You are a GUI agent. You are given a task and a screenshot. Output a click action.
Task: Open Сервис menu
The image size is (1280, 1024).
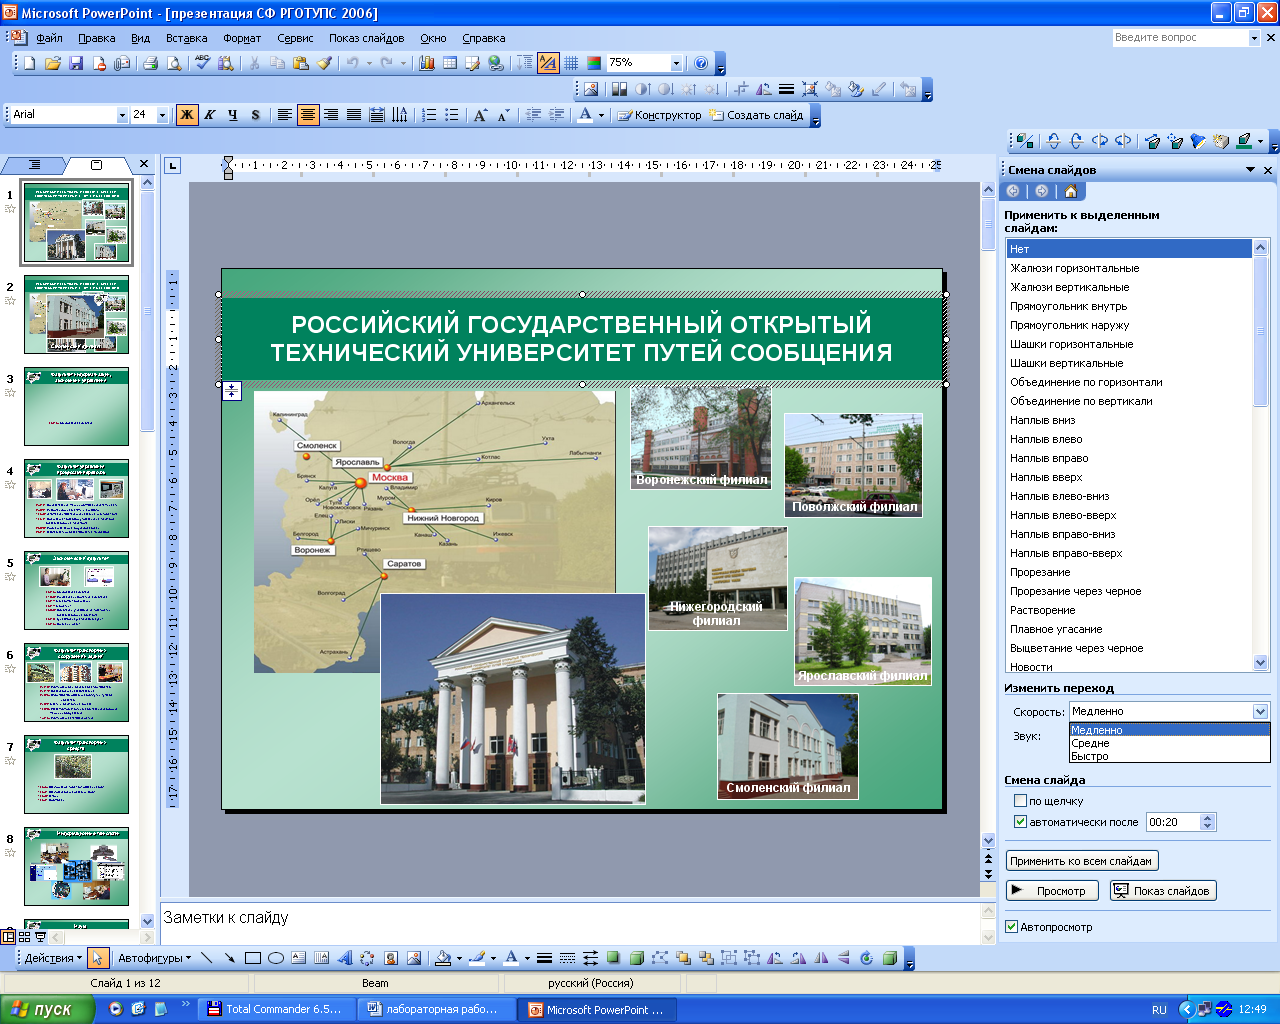tap(295, 38)
